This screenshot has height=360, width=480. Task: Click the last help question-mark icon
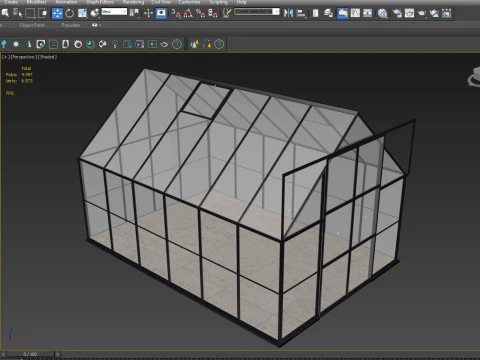pyautogui.click(x=219, y=44)
